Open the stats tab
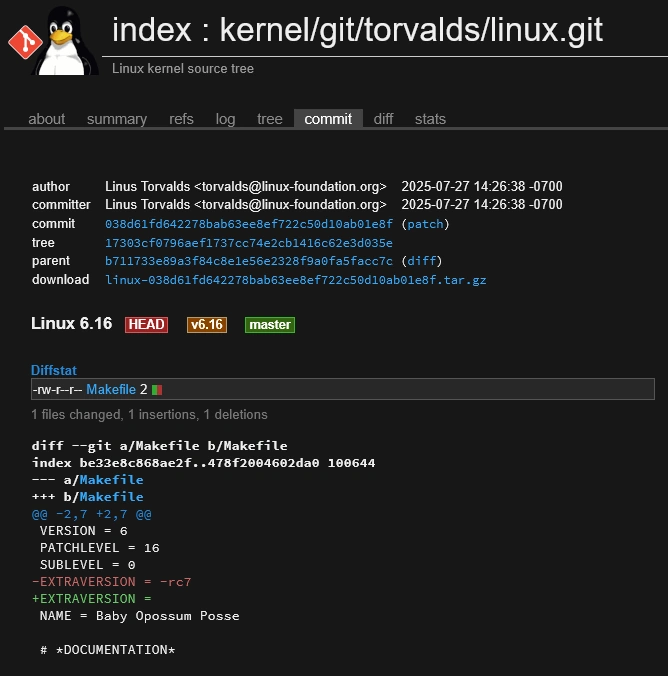This screenshot has height=676, width=668. 430,119
